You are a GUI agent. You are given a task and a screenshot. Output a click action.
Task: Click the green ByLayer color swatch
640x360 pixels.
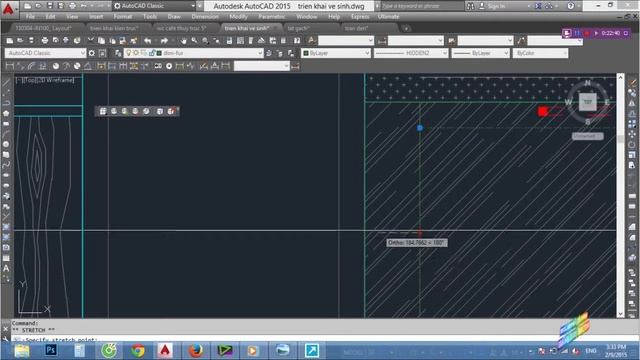[306, 53]
